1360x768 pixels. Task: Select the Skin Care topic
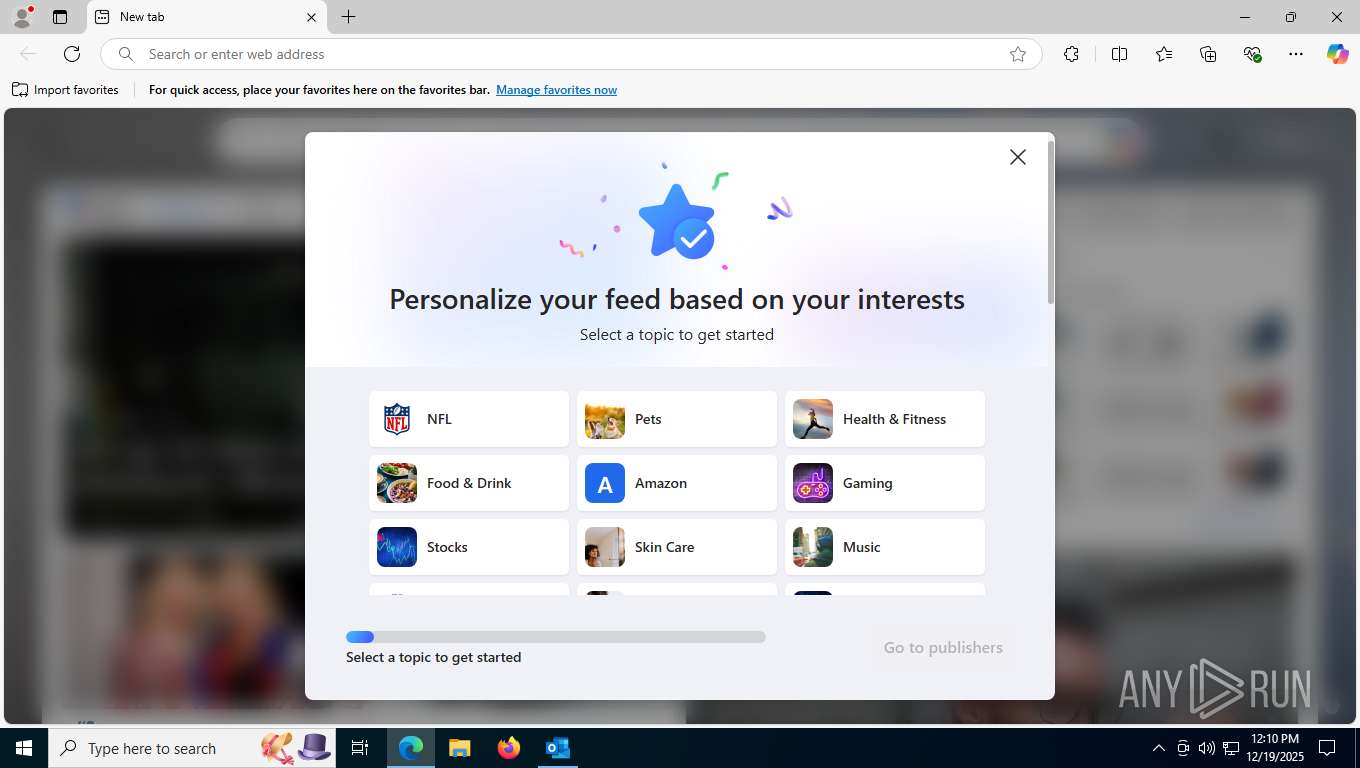tap(677, 547)
